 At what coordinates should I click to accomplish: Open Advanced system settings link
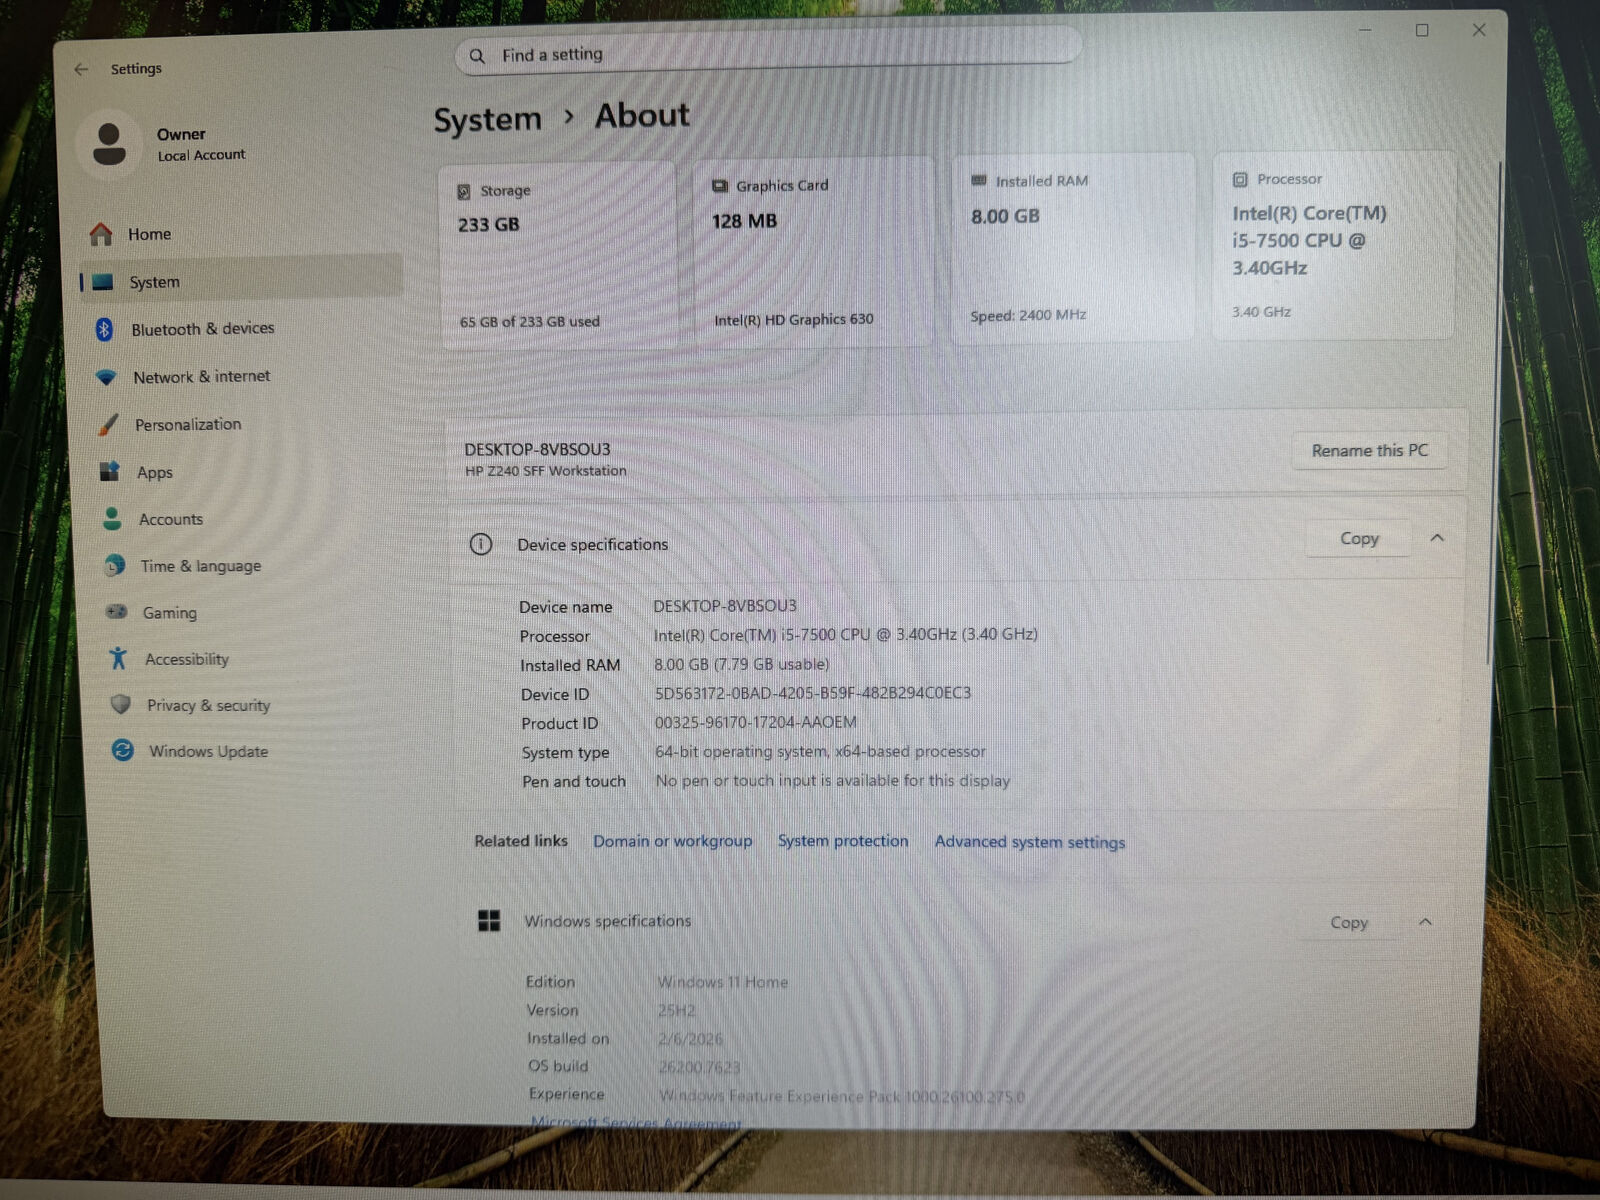pos(1029,842)
